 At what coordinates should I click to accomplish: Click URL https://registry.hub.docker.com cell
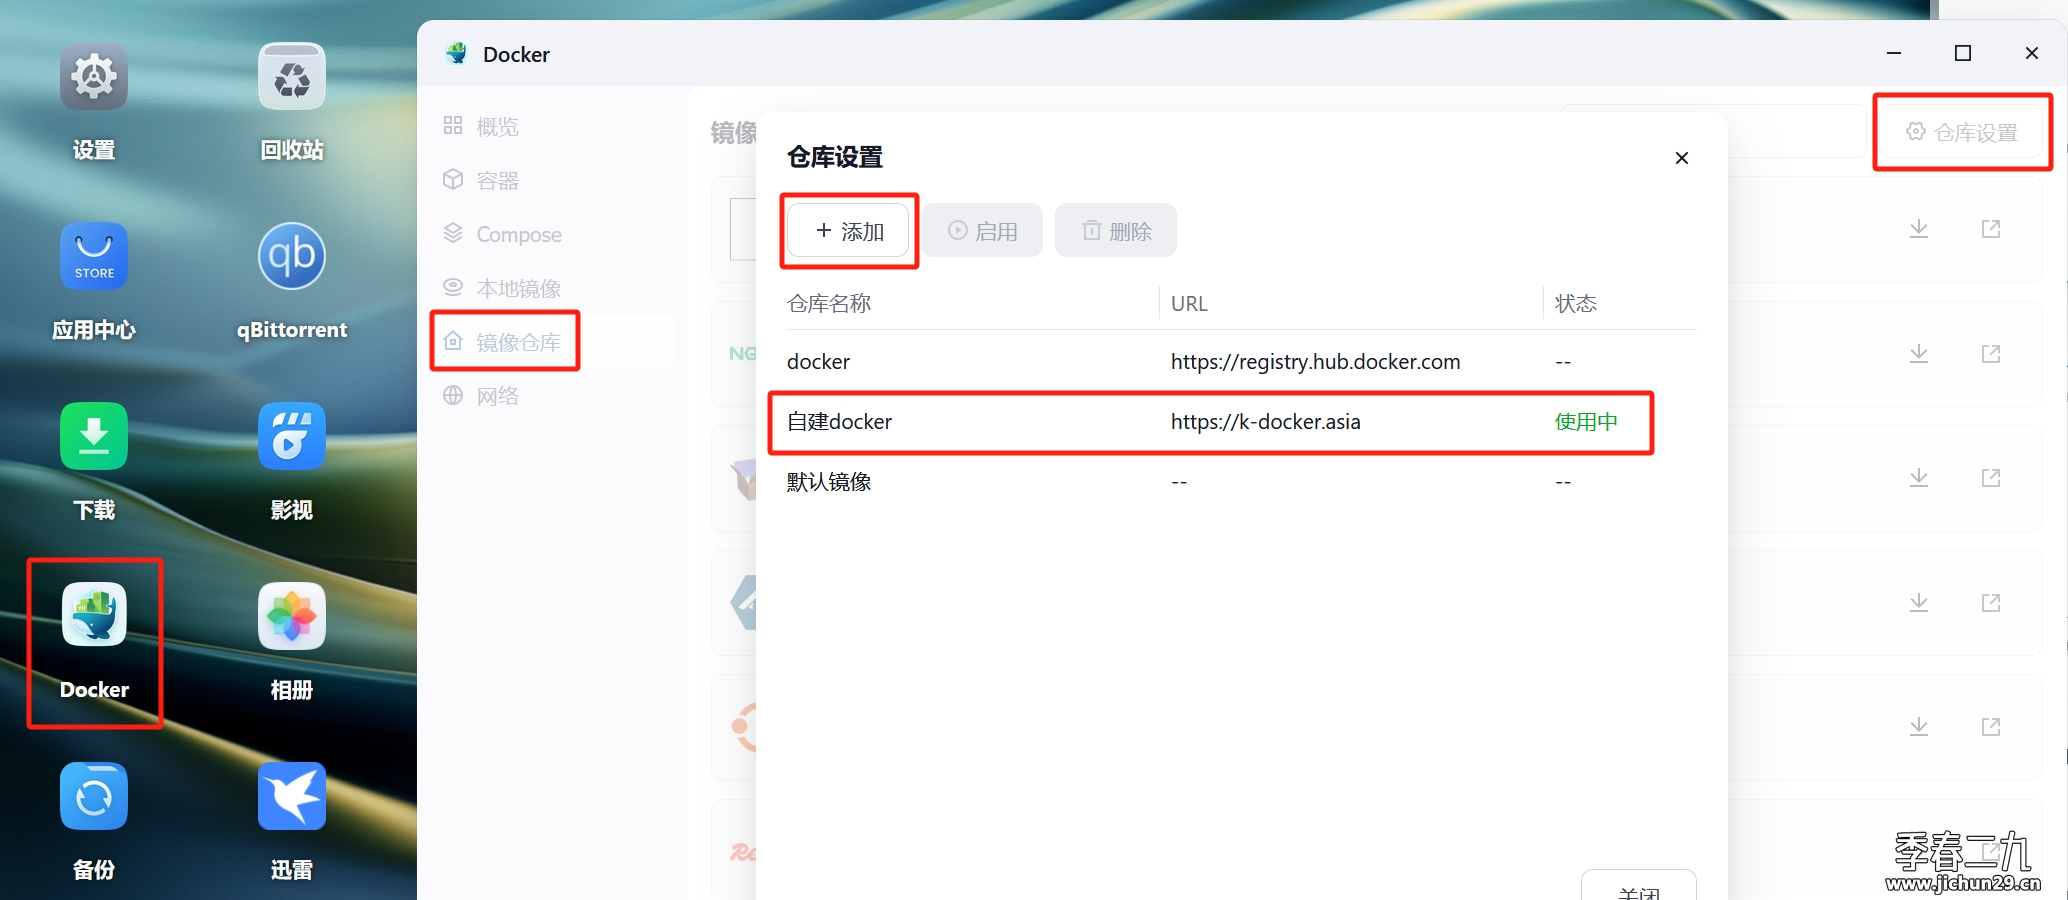(x=1315, y=362)
